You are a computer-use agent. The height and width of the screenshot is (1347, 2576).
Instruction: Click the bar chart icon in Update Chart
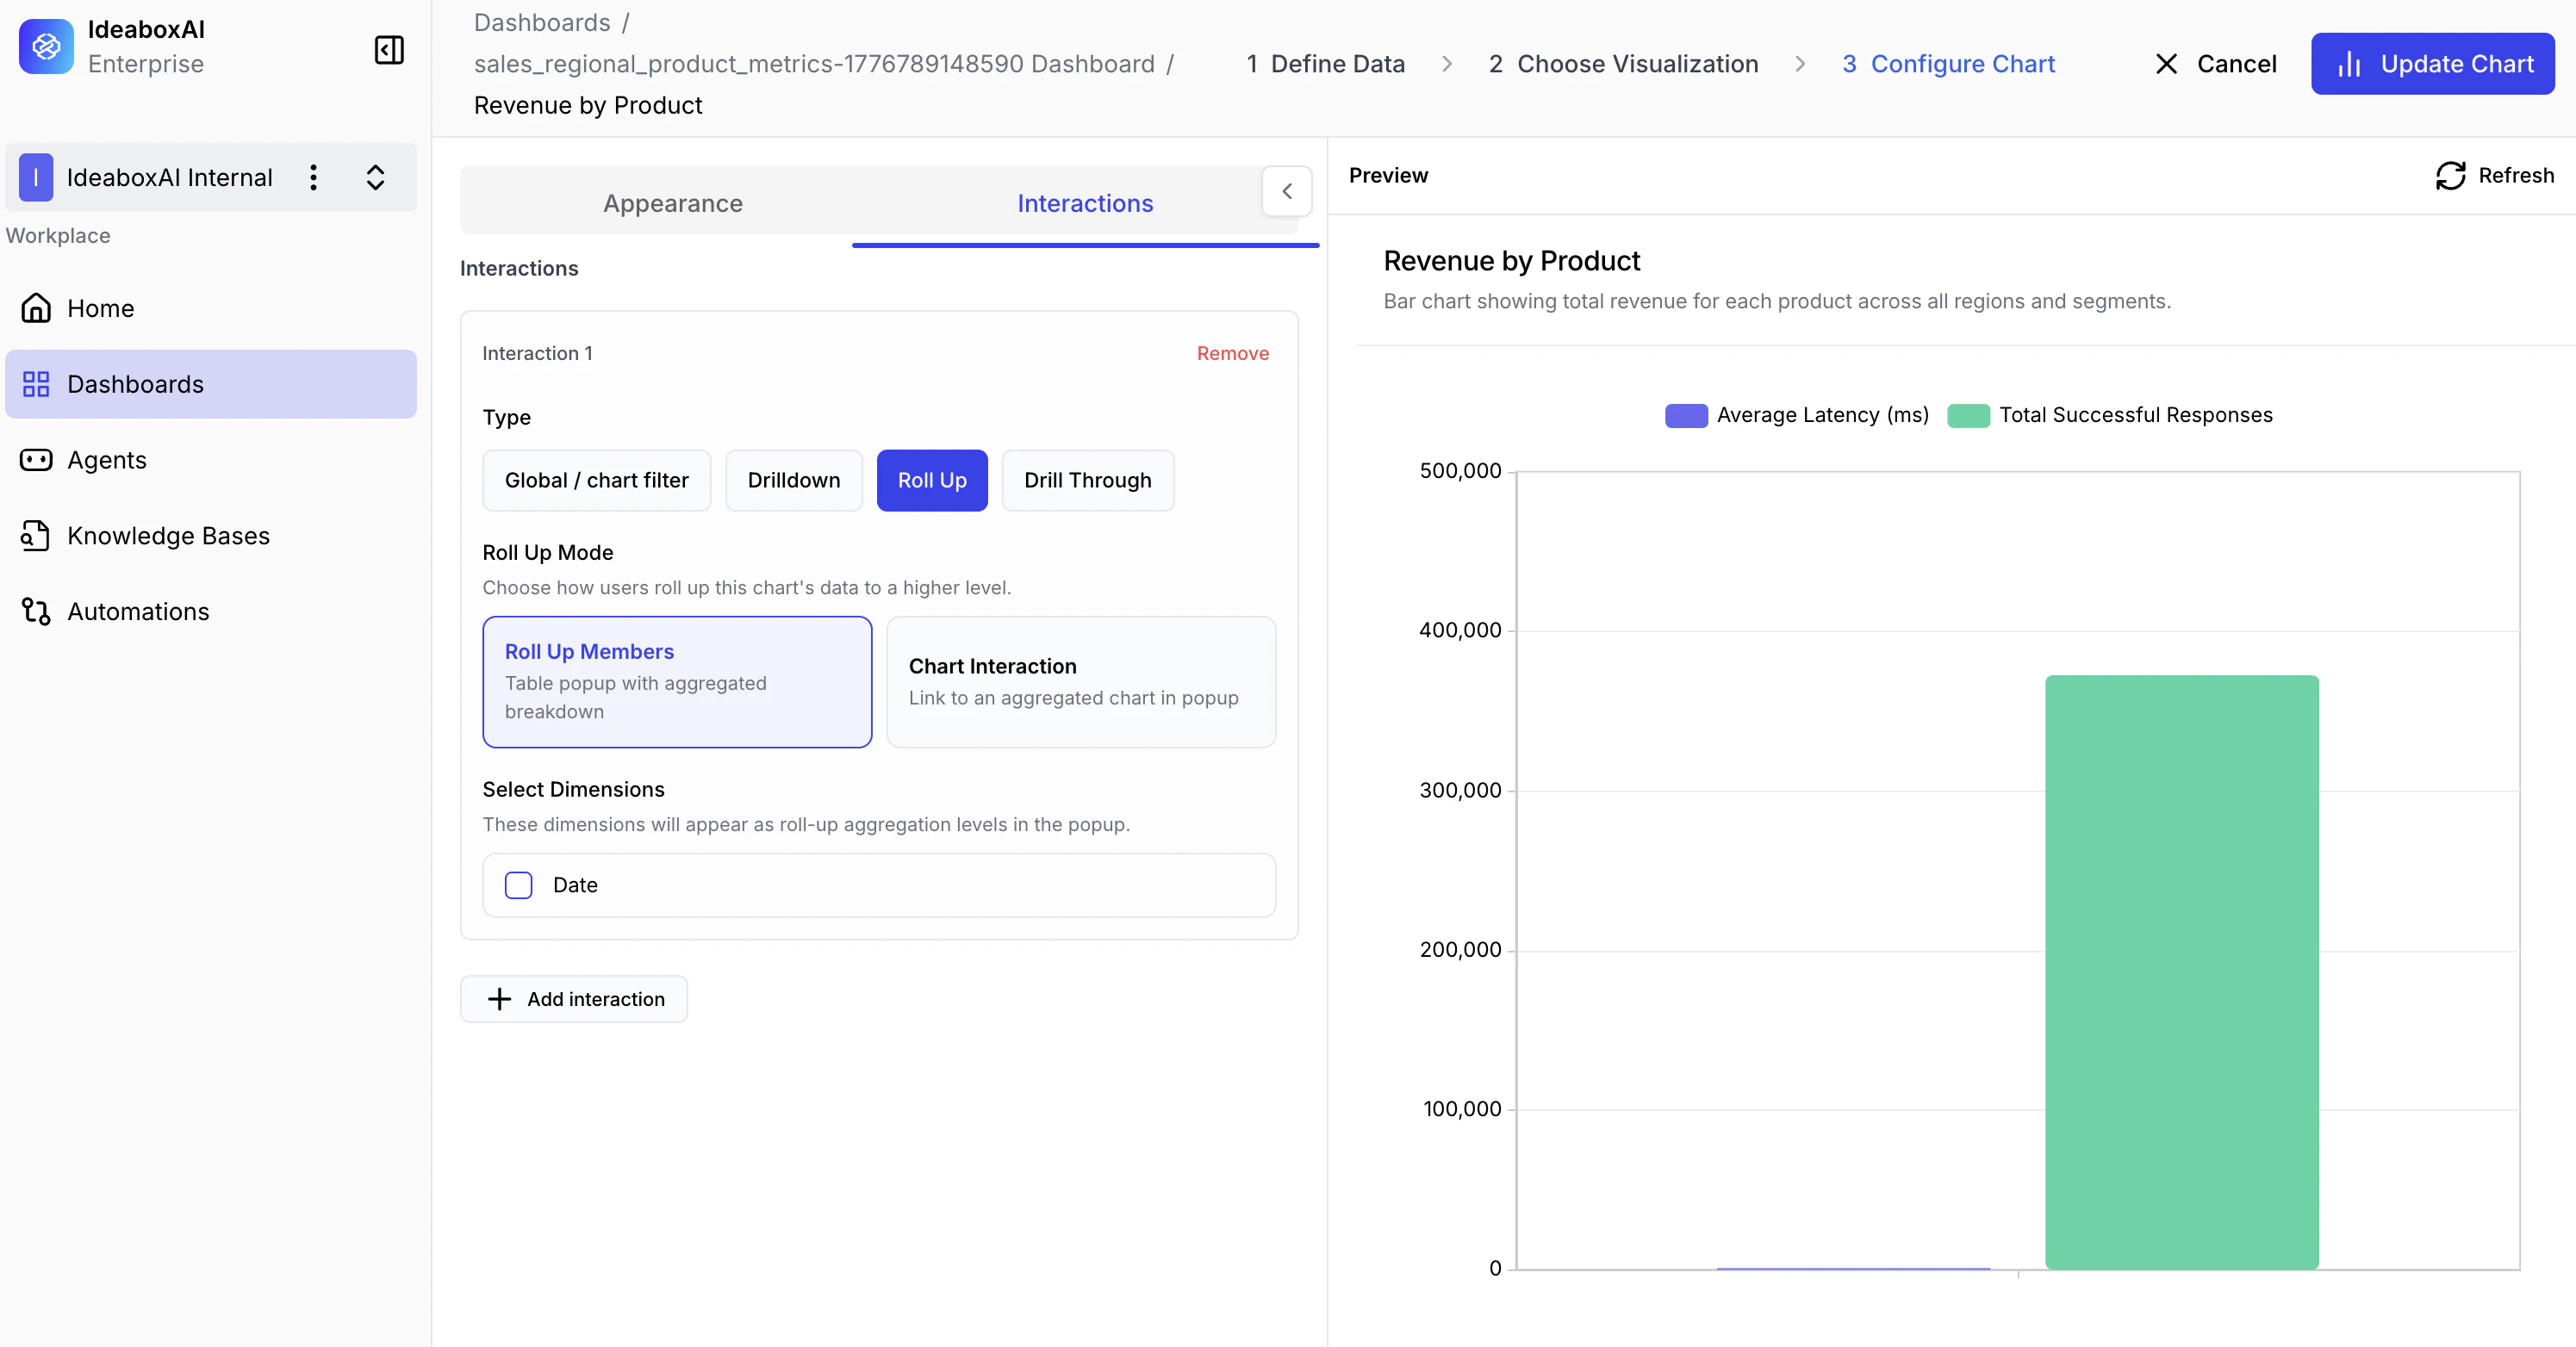pos(2349,64)
